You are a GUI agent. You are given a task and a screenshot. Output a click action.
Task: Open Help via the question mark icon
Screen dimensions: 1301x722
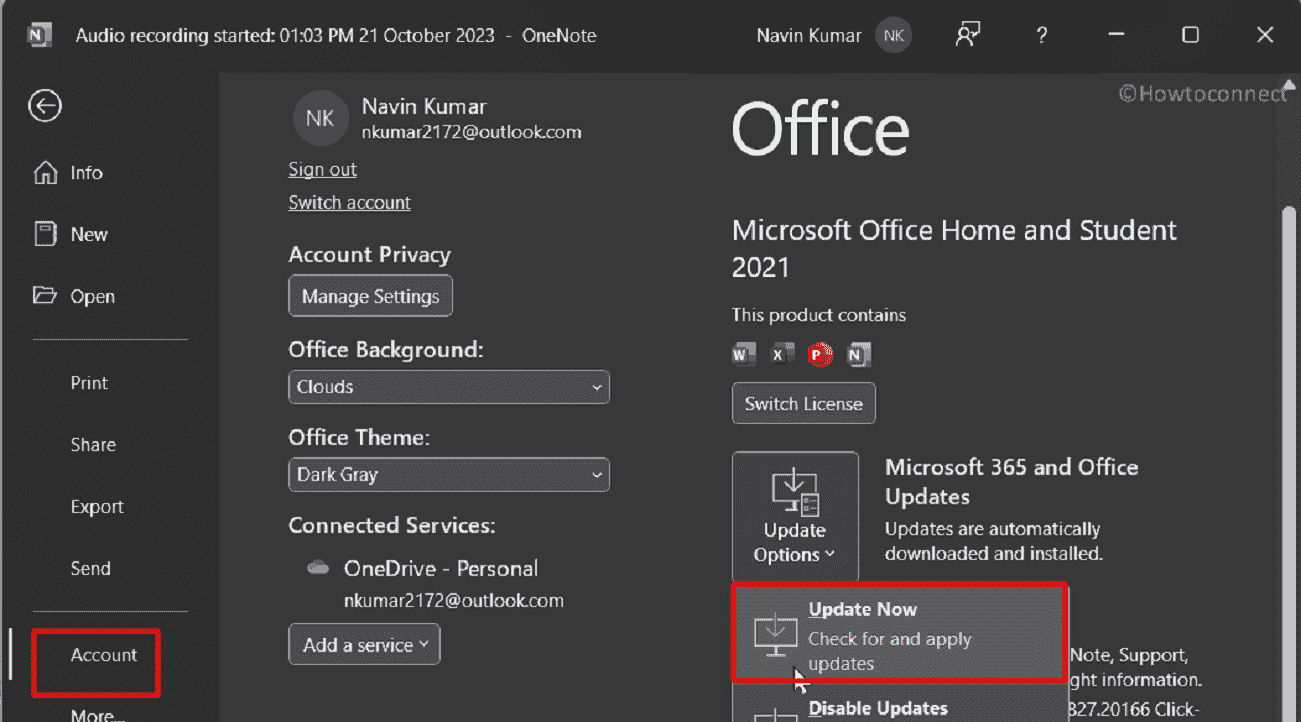(x=1041, y=35)
